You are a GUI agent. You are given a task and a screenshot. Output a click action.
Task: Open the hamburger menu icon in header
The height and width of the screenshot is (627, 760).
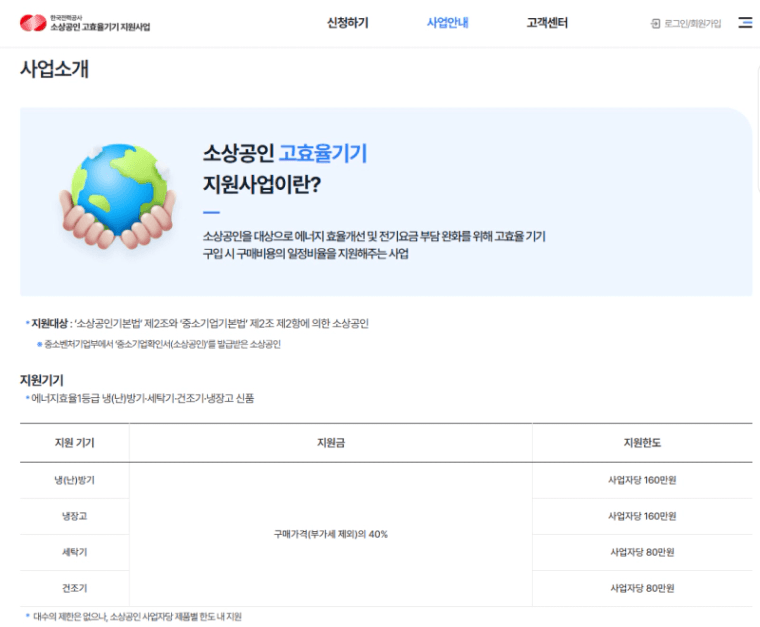point(745,23)
